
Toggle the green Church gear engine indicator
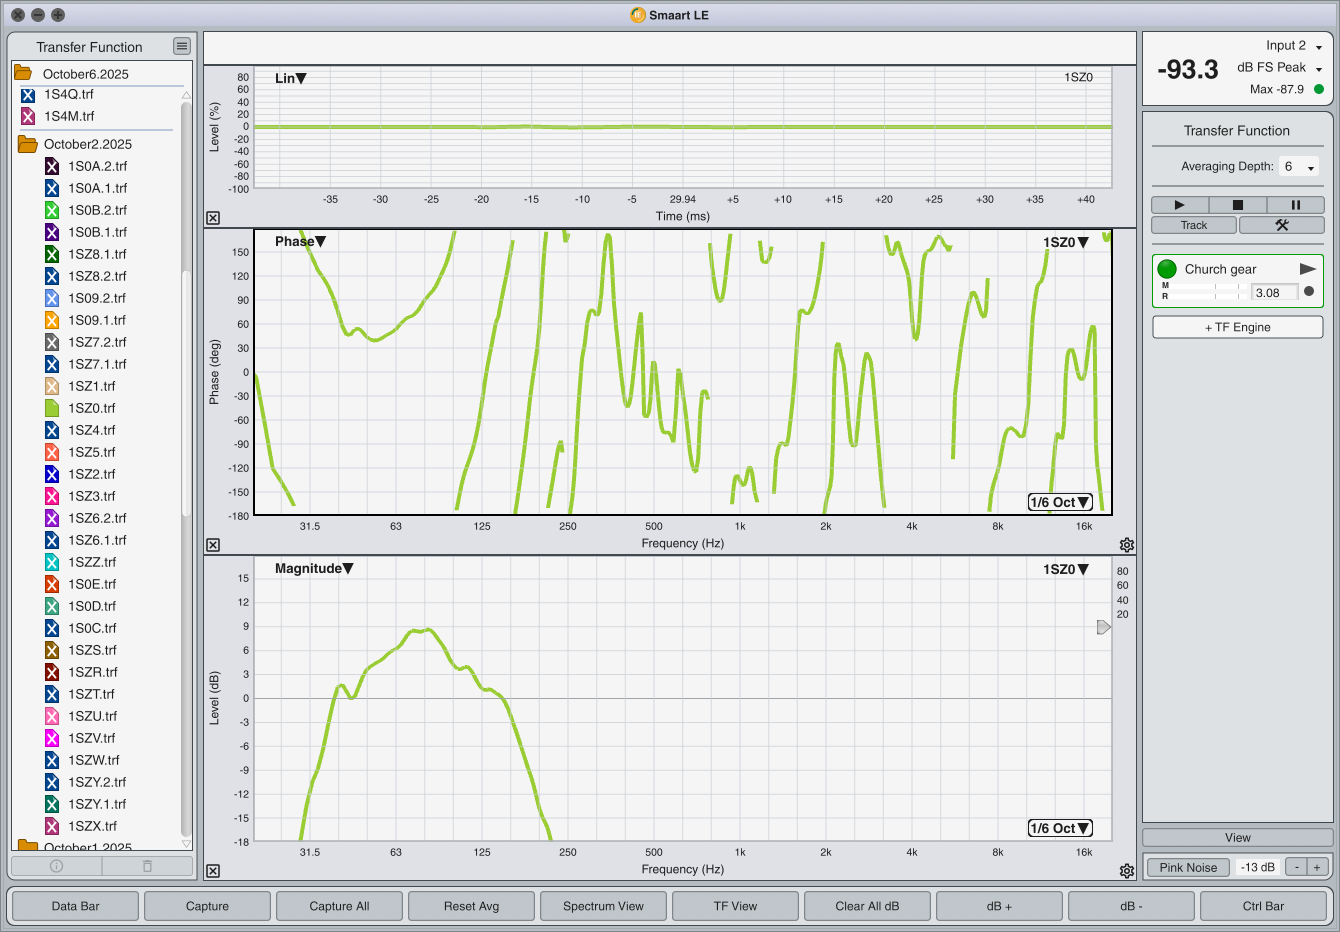pyautogui.click(x=1167, y=269)
